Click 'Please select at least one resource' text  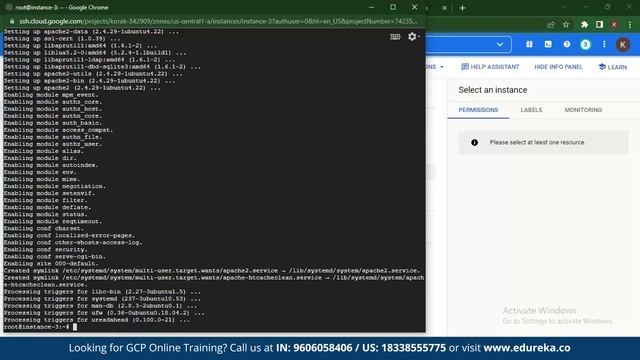tap(537, 142)
